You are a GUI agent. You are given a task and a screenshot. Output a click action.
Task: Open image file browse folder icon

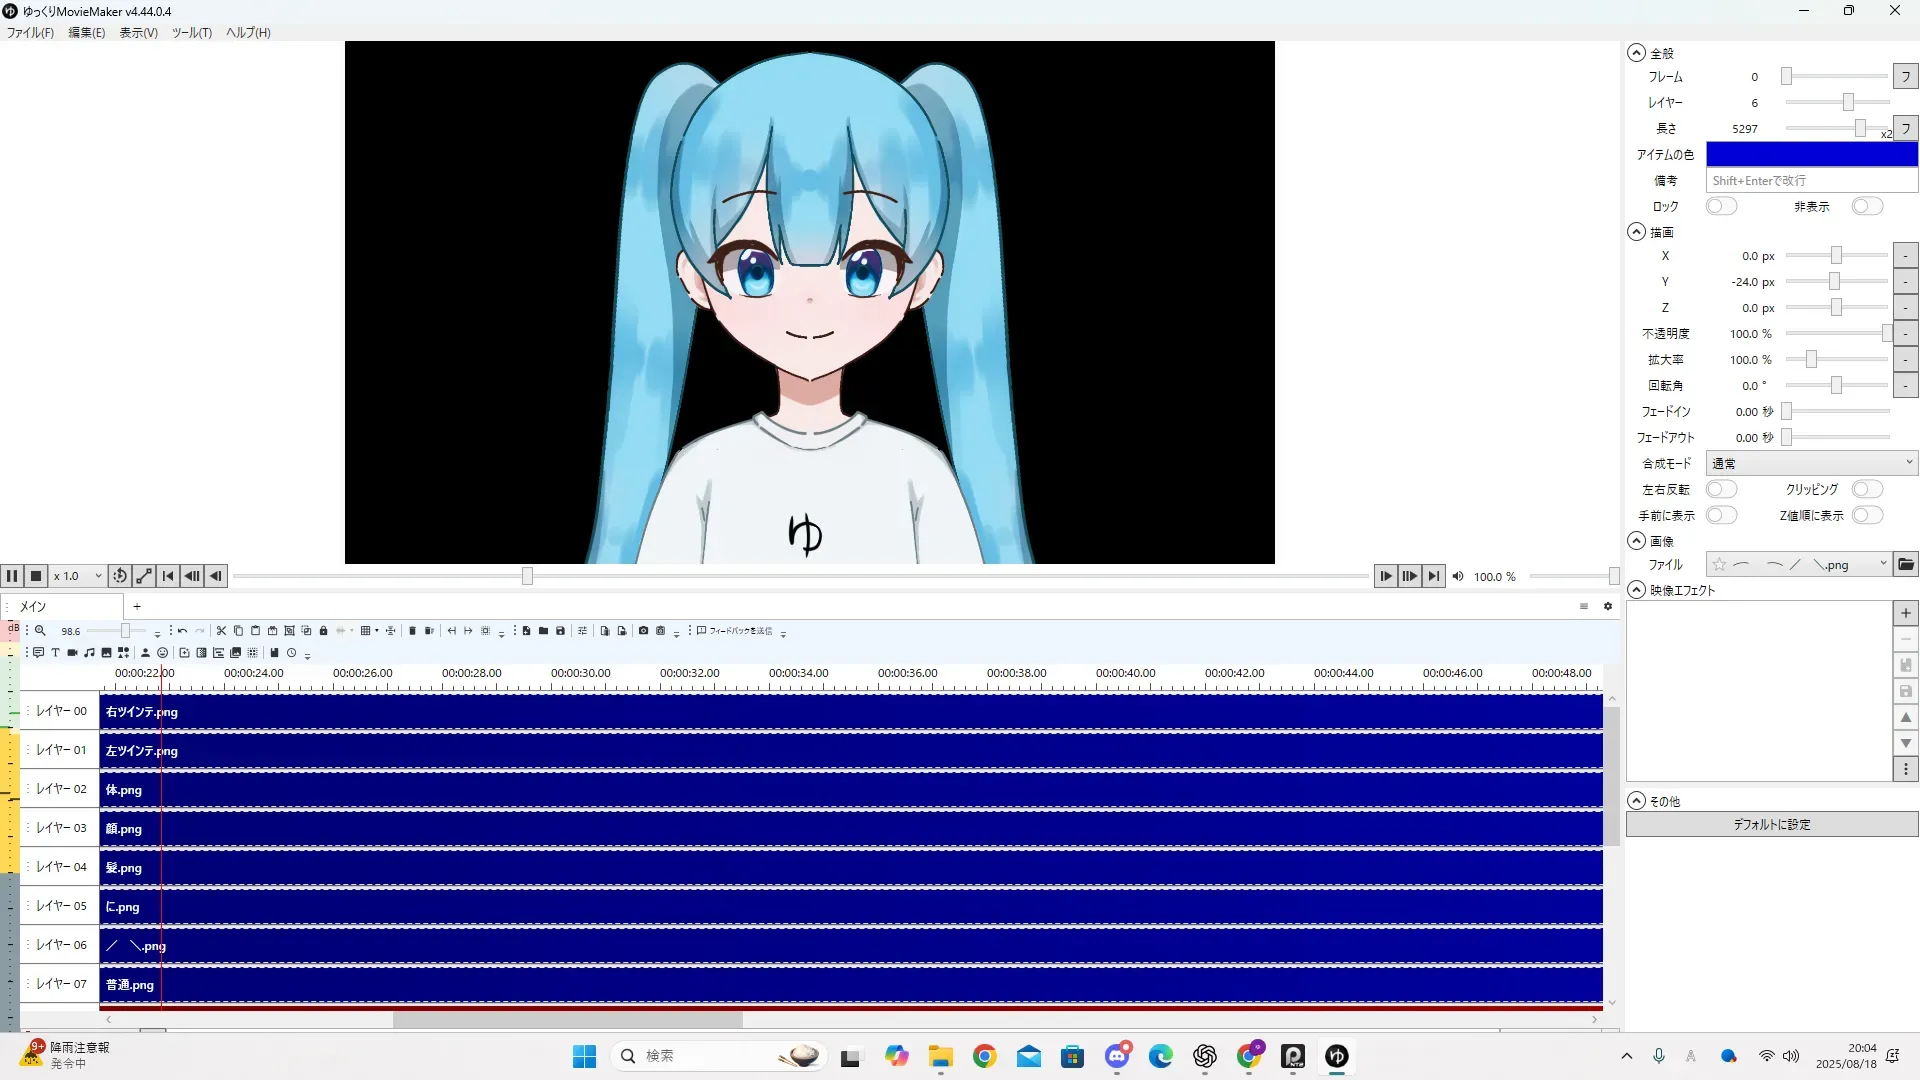click(x=1906, y=565)
